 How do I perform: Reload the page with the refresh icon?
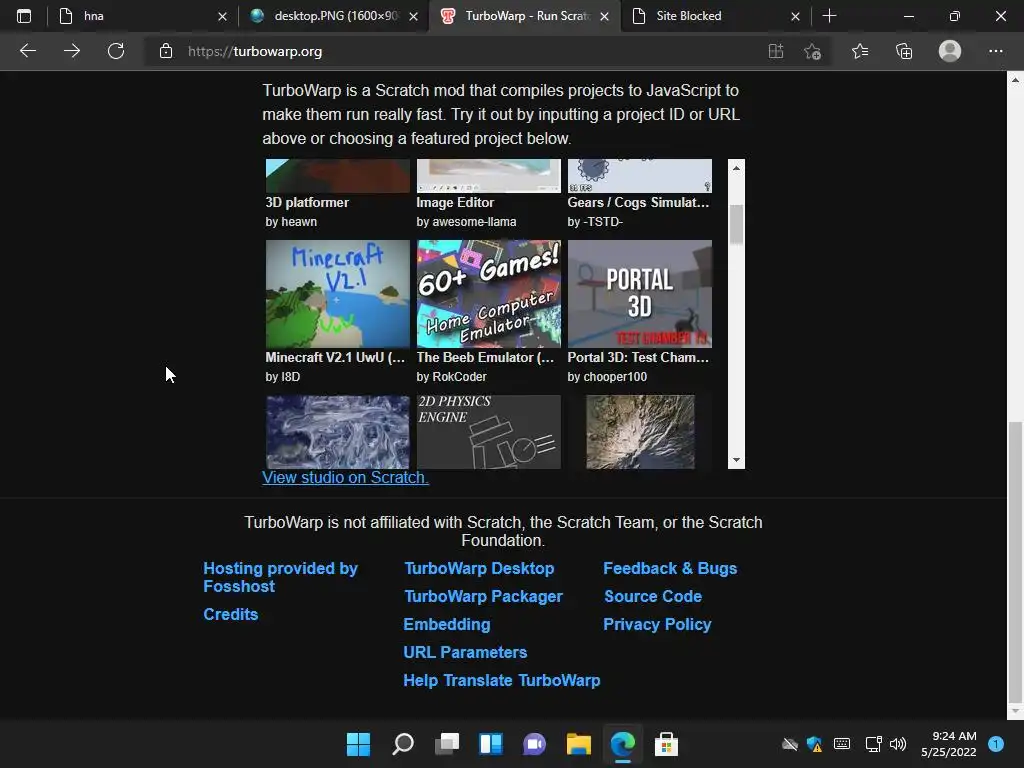click(x=116, y=51)
